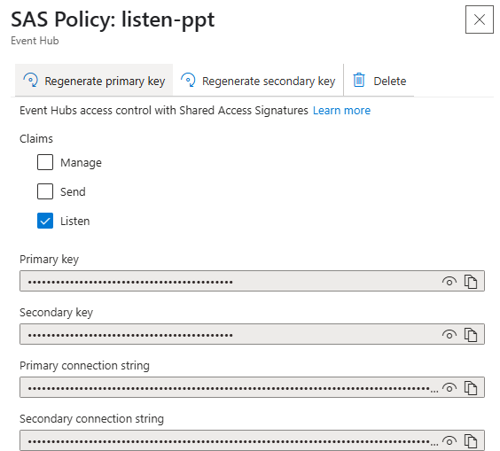Click Regenerate secondary key button
Screen dimensions: 500x451
click(258, 81)
